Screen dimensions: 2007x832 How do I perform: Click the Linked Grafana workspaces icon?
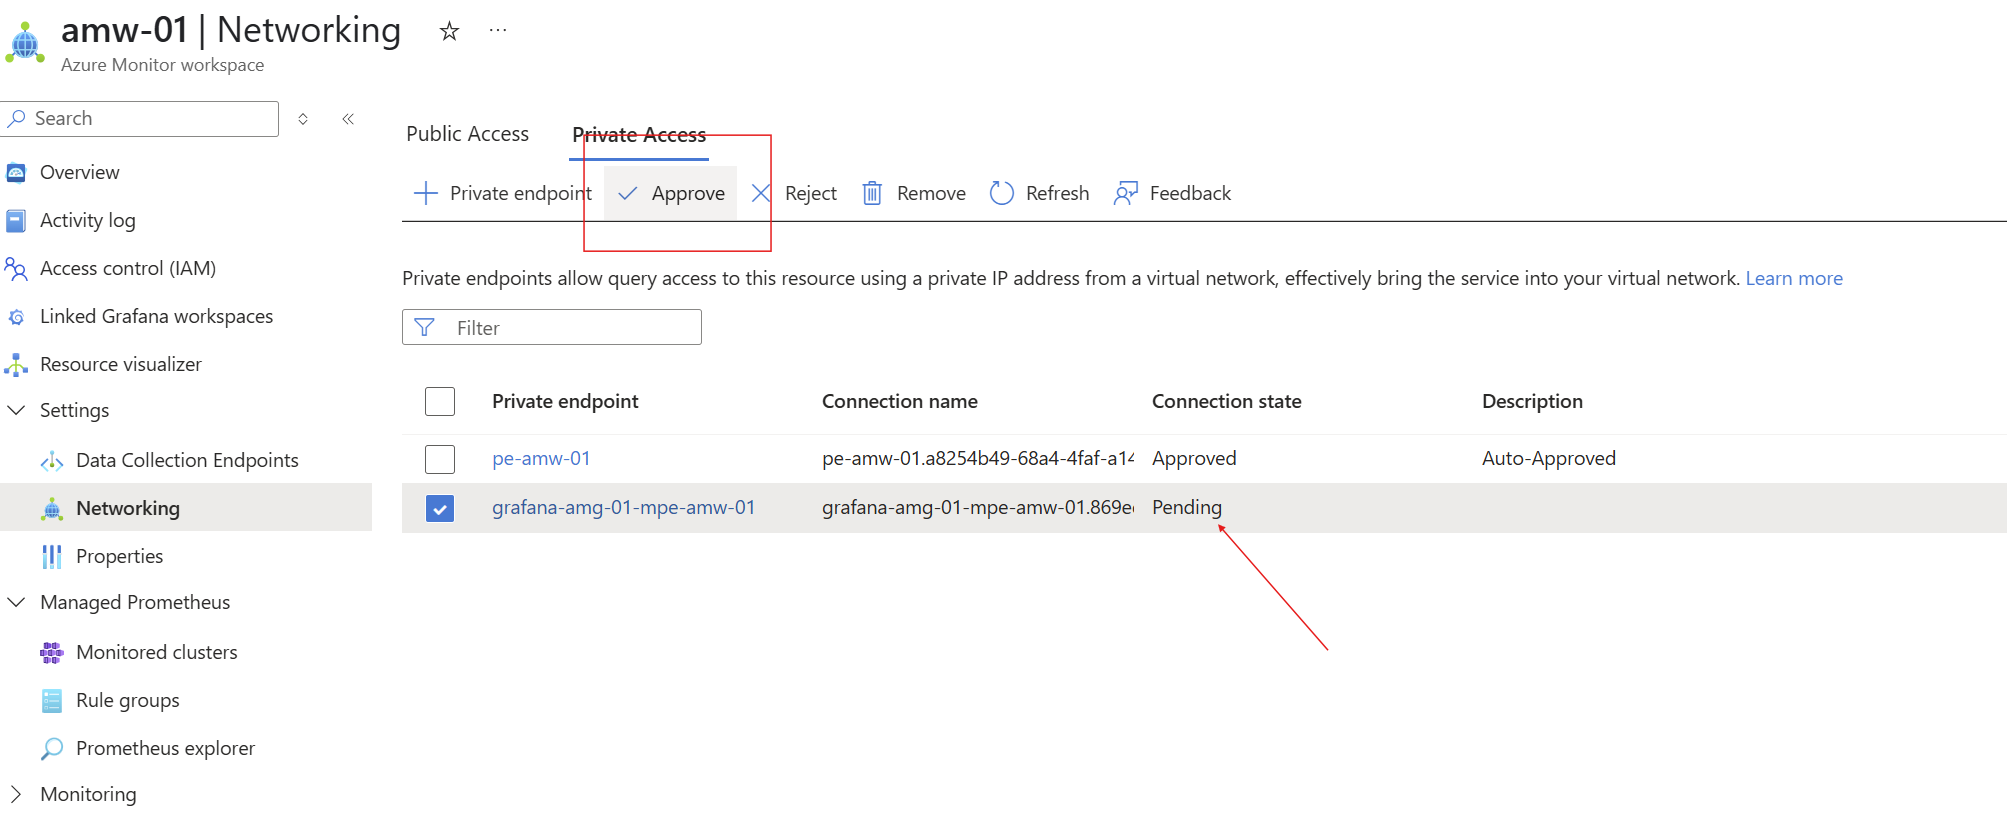[16, 317]
